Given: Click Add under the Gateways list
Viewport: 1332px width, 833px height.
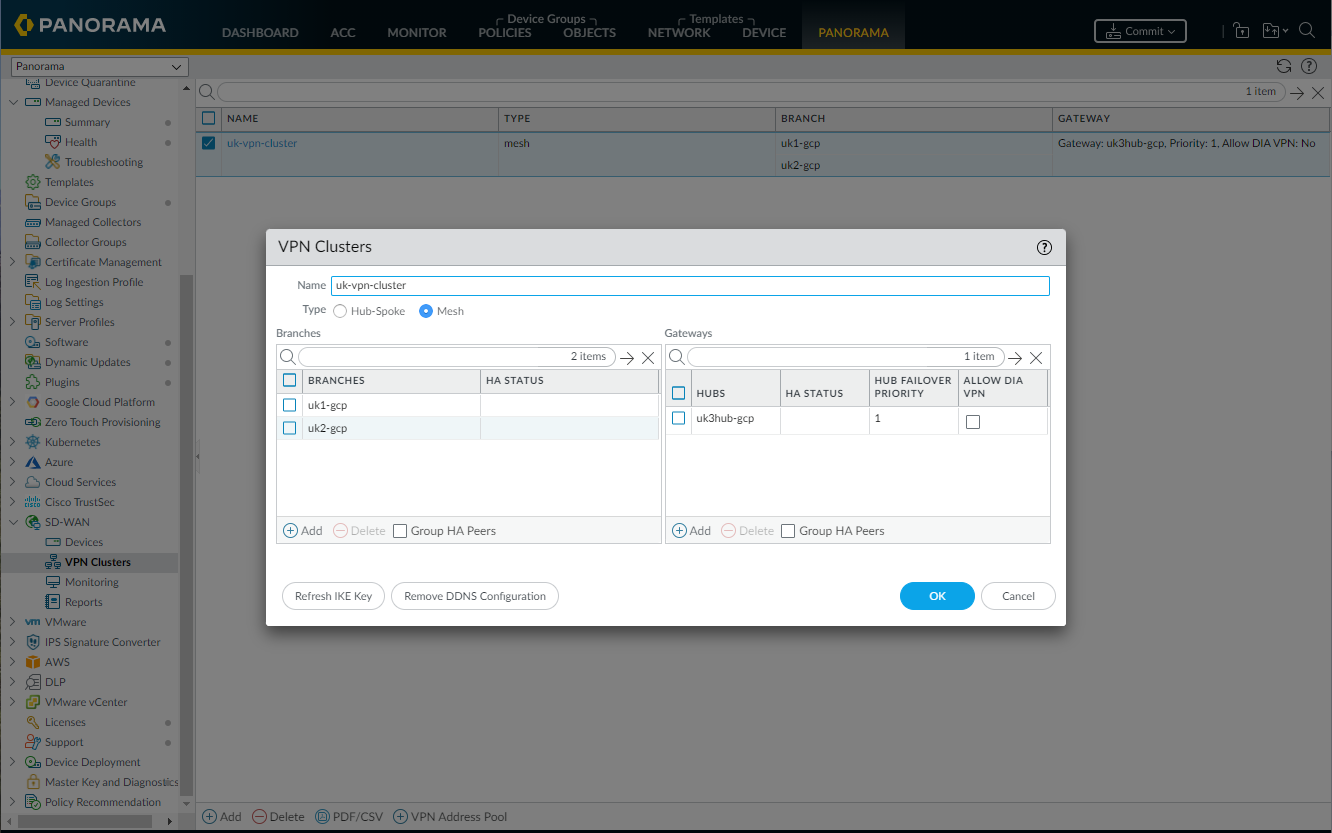Looking at the screenshot, I should click(691, 531).
